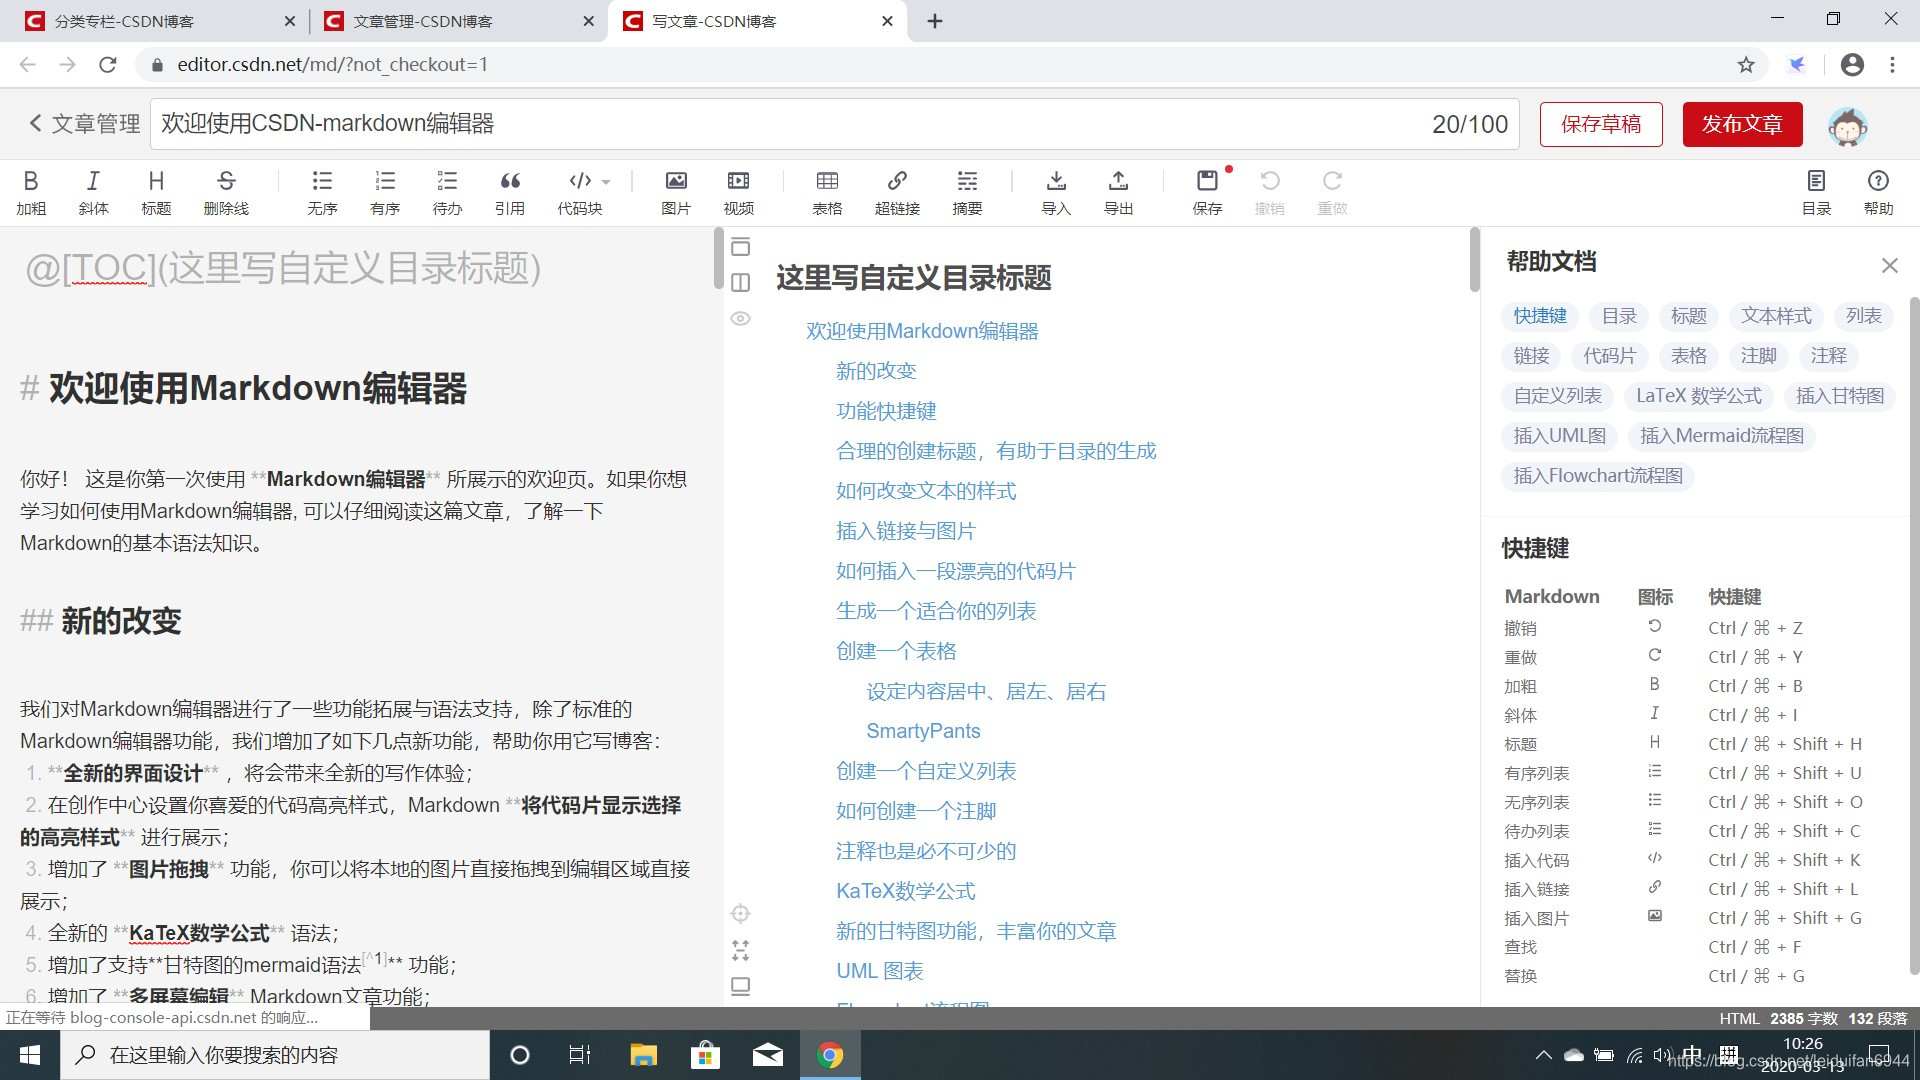Switch to split-column view icon
The height and width of the screenshot is (1080, 1920).
740,283
